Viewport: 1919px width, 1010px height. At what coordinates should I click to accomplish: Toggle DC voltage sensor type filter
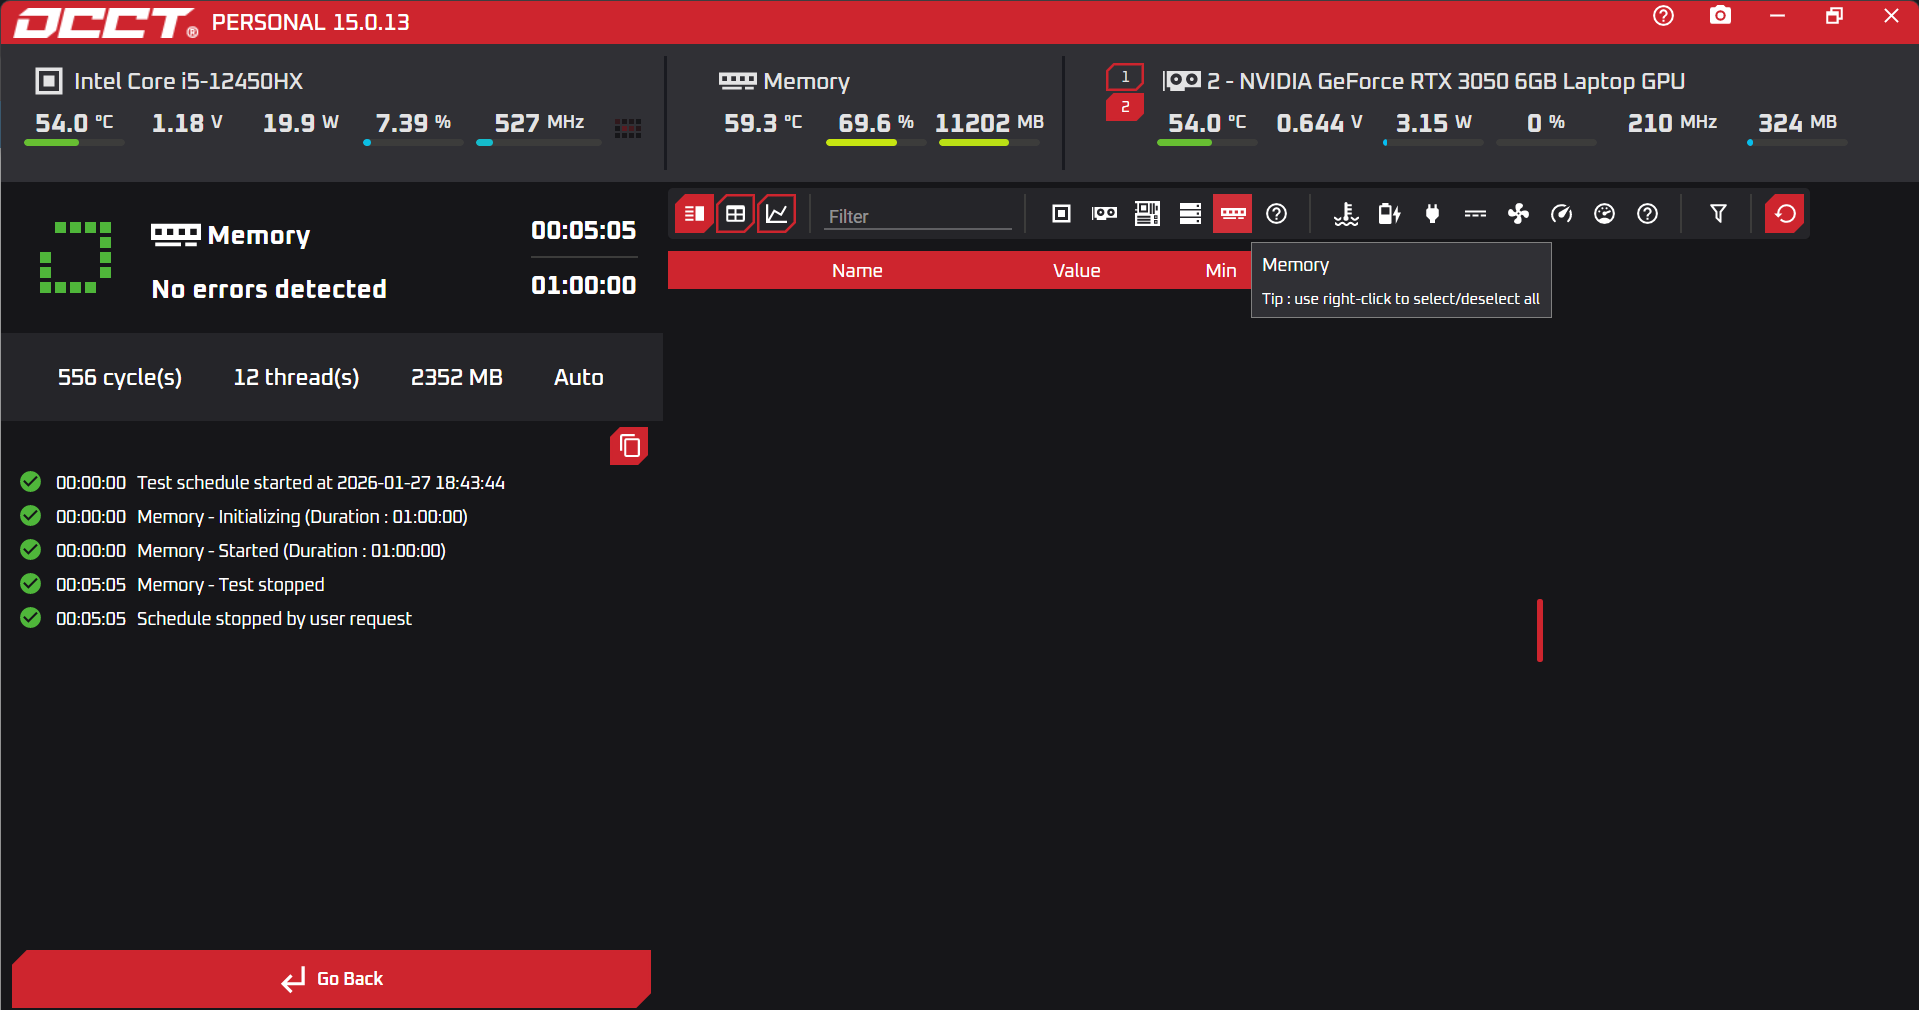1475,214
